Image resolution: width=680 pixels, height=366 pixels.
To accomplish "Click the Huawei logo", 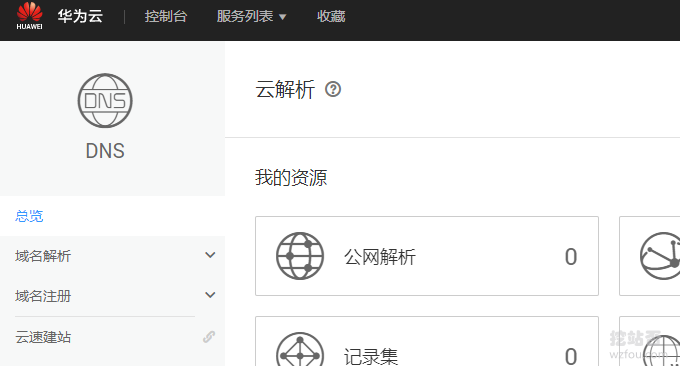I will [29, 16].
